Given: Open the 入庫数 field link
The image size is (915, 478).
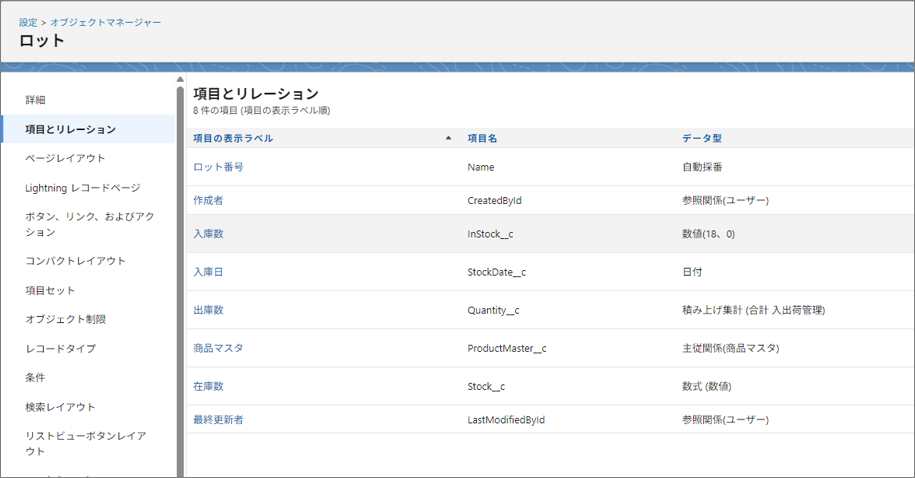Looking at the screenshot, I should coord(208,233).
